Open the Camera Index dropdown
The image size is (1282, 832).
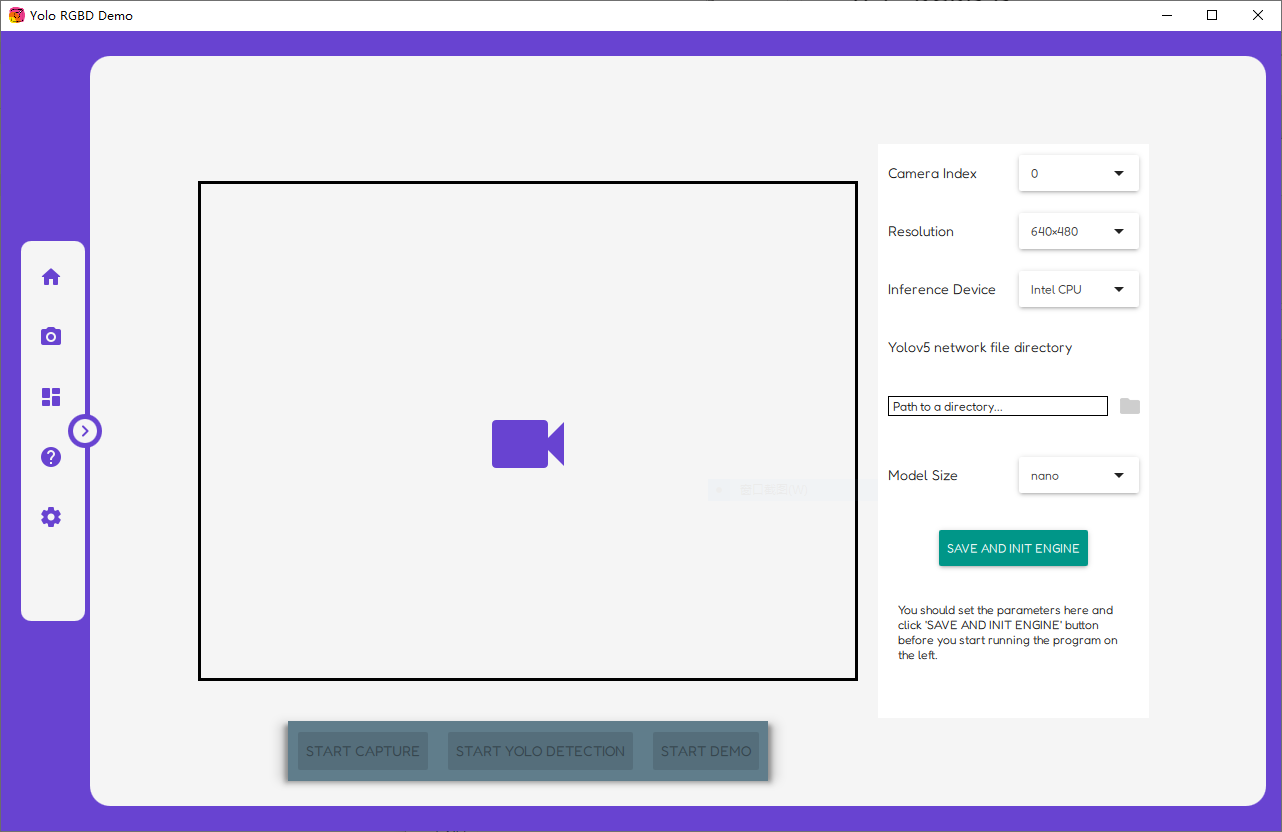pos(1078,173)
